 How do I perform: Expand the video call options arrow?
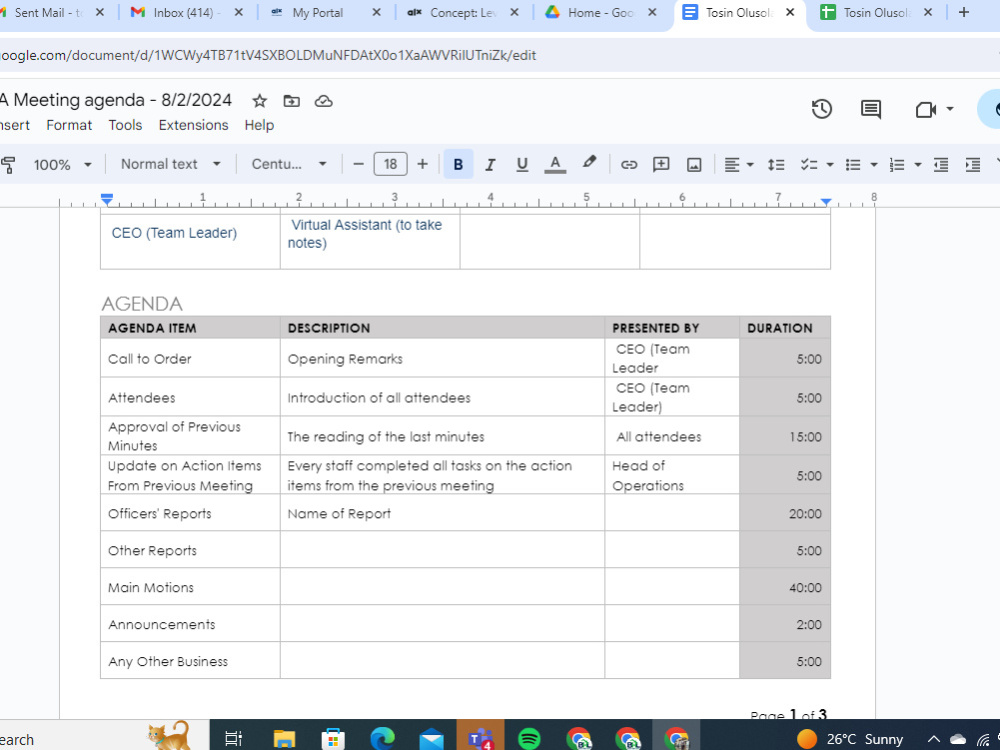pos(950,109)
